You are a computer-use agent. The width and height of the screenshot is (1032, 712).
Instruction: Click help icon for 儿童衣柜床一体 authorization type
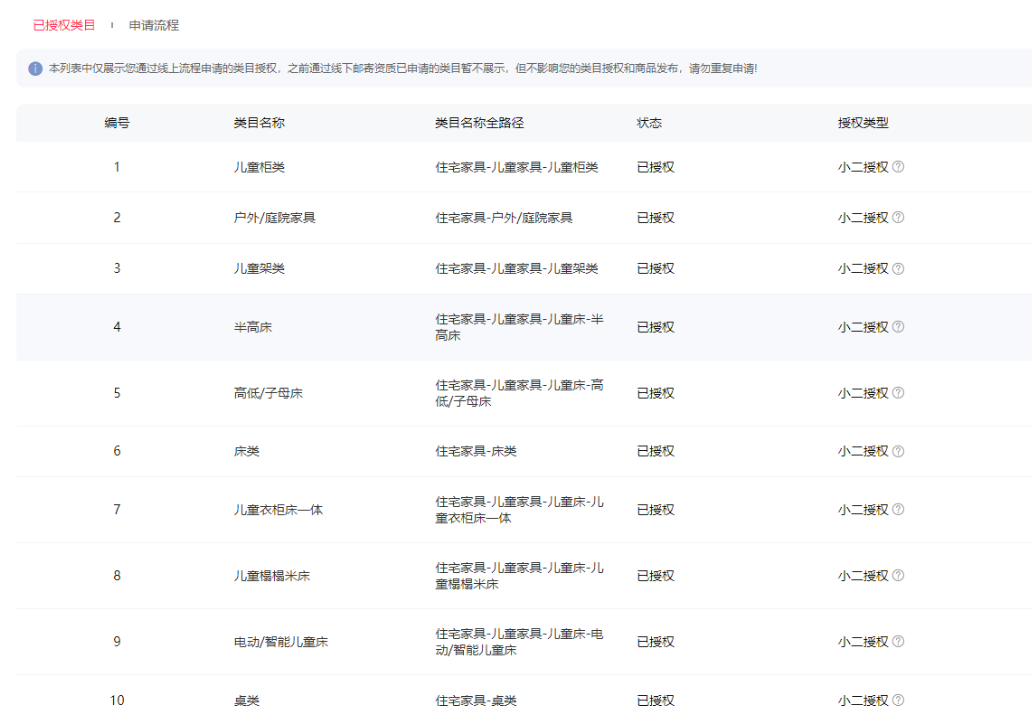[x=898, y=509]
